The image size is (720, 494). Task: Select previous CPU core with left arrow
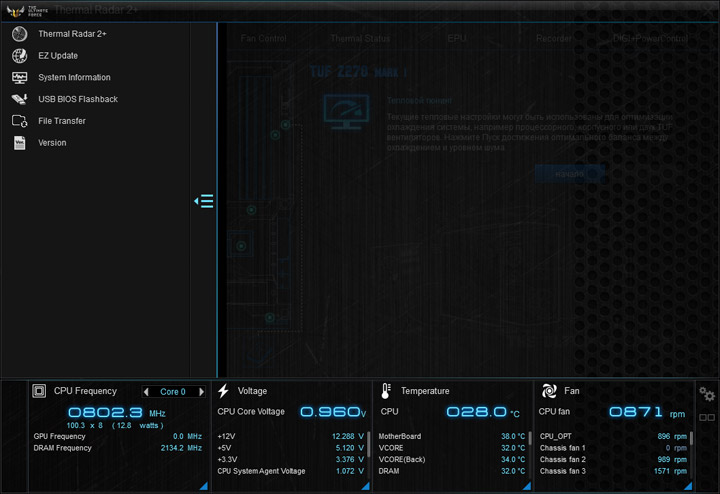(146, 392)
